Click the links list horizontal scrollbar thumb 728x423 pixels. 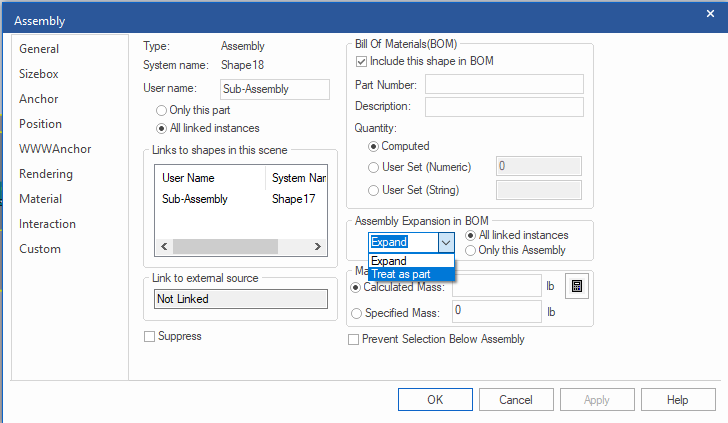tap(225, 247)
